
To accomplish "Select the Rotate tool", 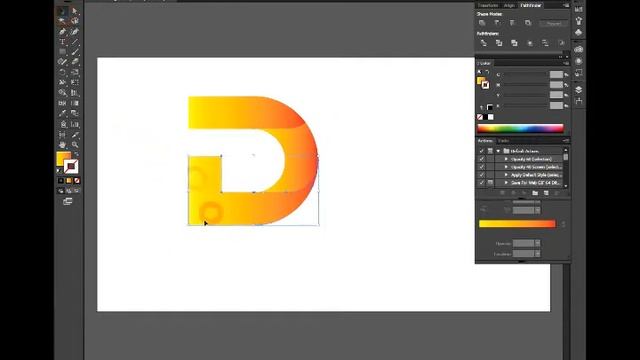I will (62, 72).
